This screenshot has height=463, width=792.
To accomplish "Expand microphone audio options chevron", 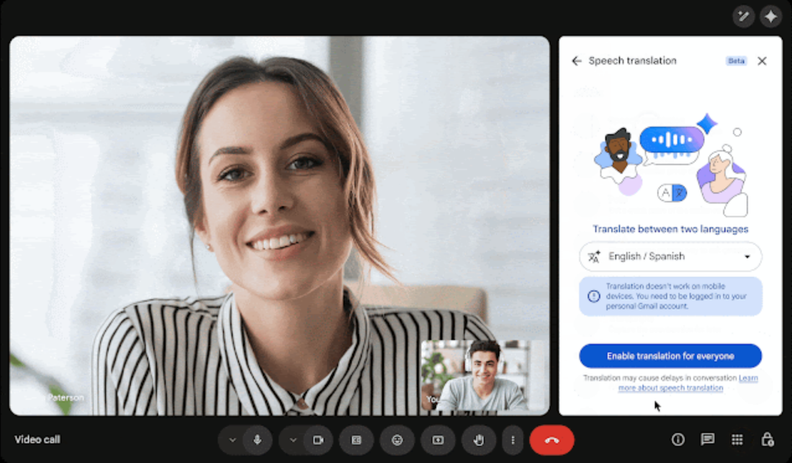I will click(232, 440).
